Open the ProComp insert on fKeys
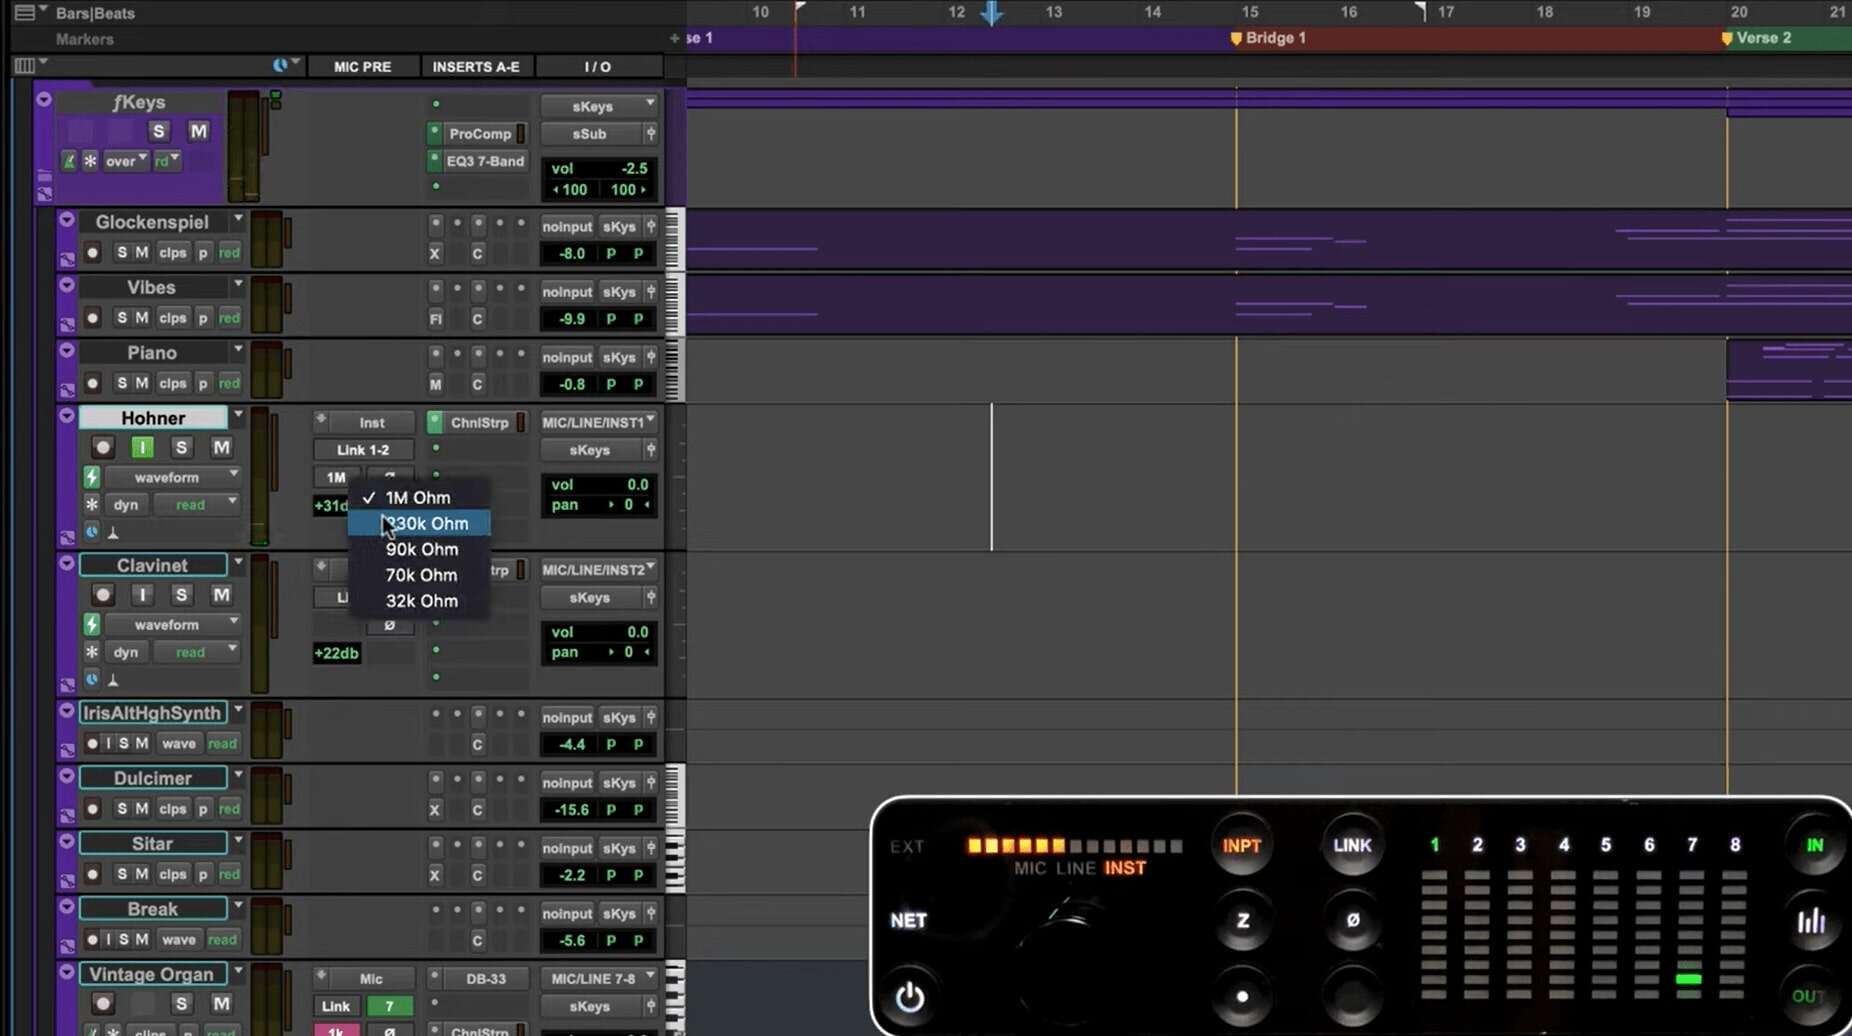 [x=479, y=133]
